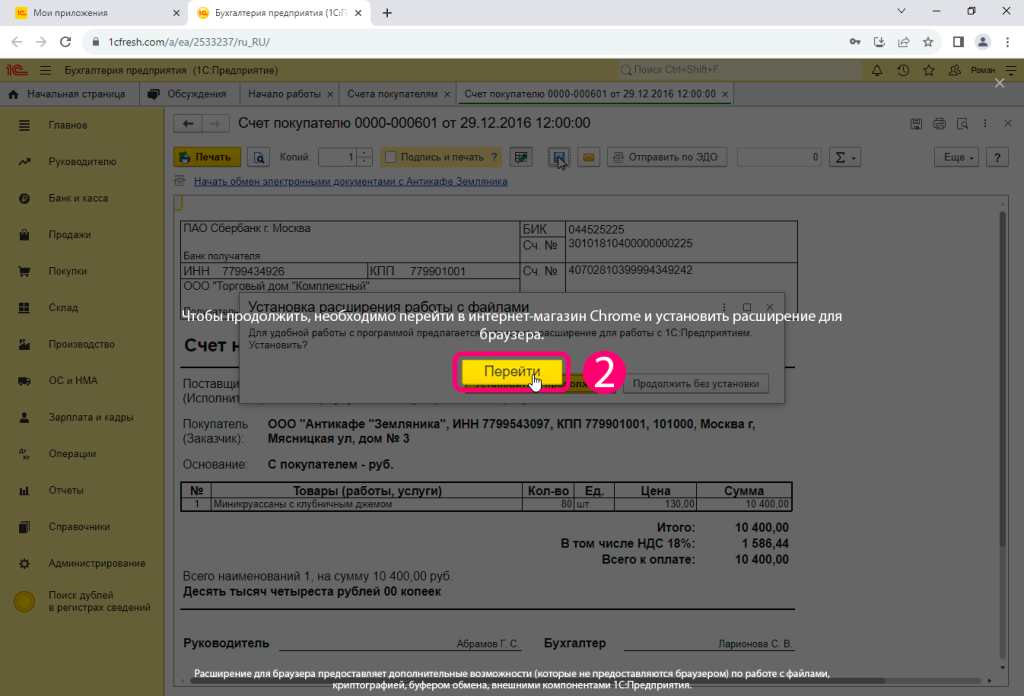
Task: Open print preview icon next to Печать
Action: [x=259, y=157]
